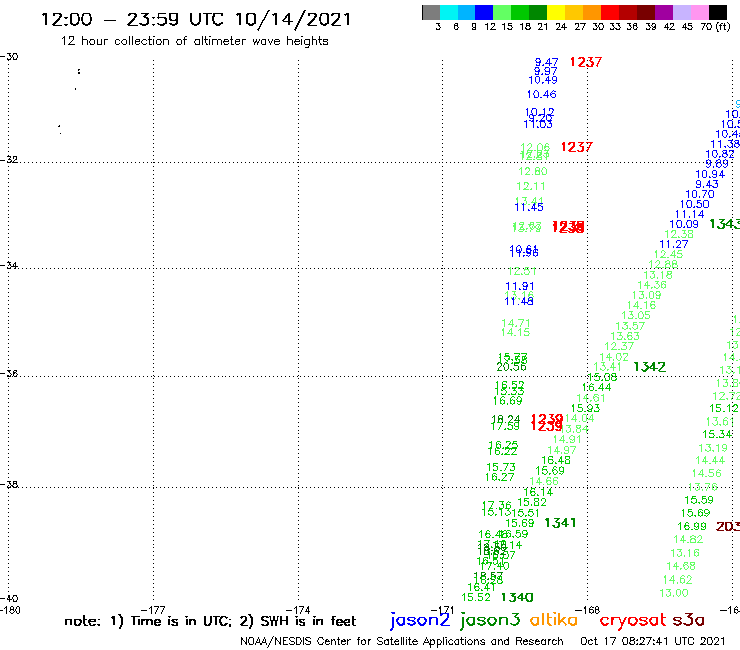This screenshot has width=740, height=650.
Task: Click the lavender 45 ft legend swatch
Action: tap(682, 12)
